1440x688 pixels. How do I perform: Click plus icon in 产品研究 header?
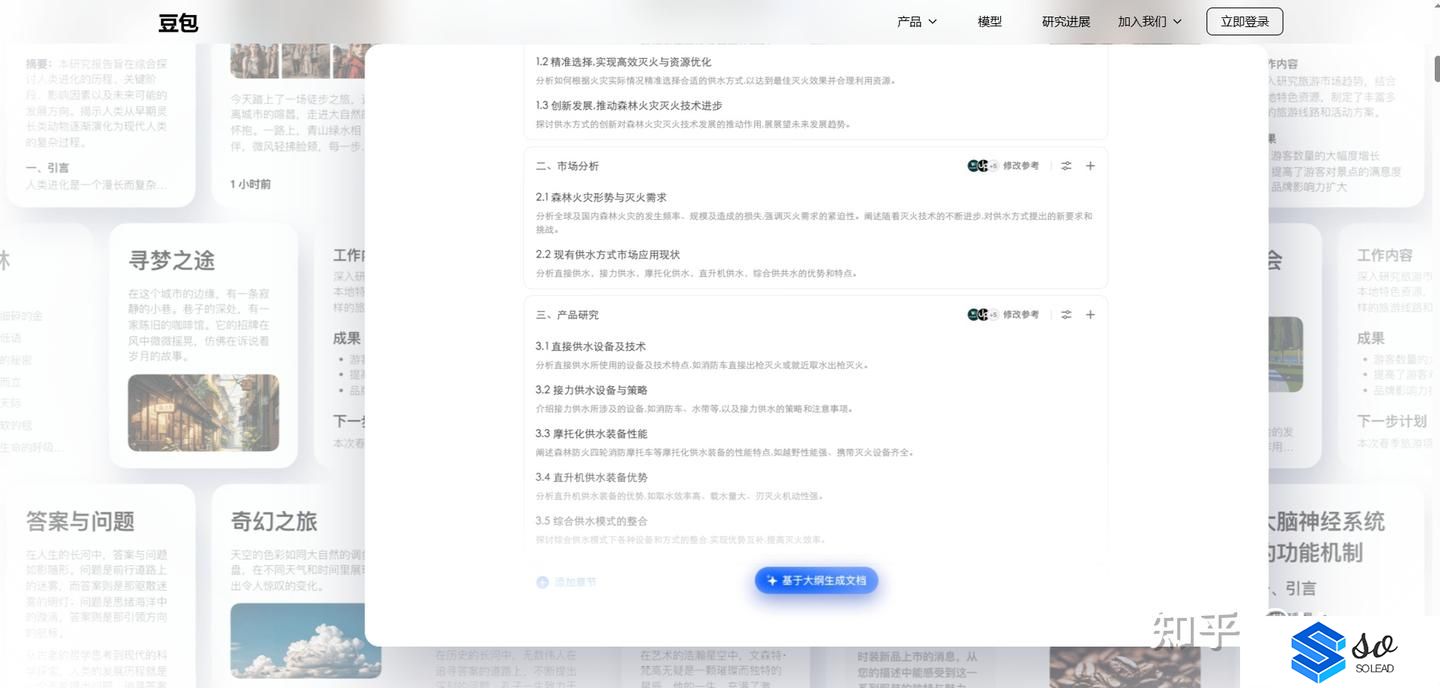click(1091, 315)
